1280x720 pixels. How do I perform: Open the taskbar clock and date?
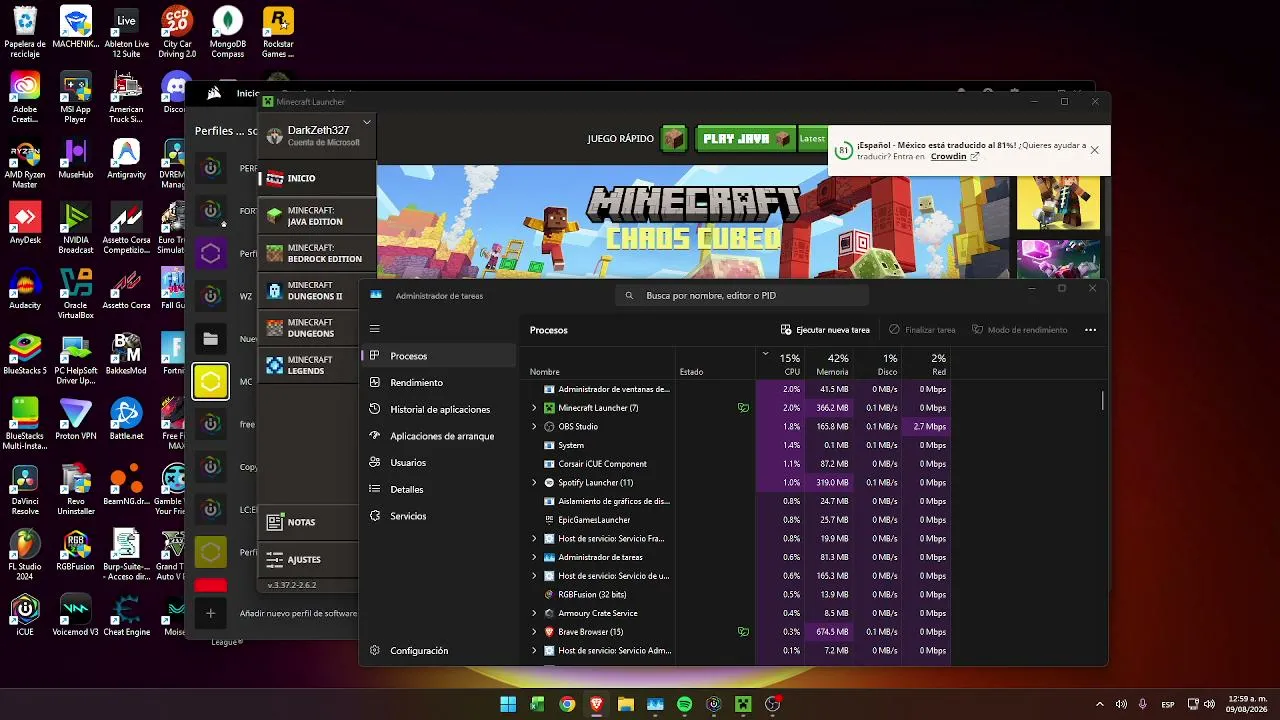1247,704
